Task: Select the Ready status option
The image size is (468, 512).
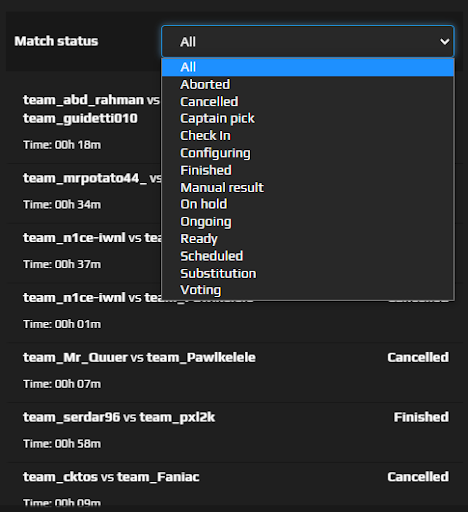Action: [308, 239]
